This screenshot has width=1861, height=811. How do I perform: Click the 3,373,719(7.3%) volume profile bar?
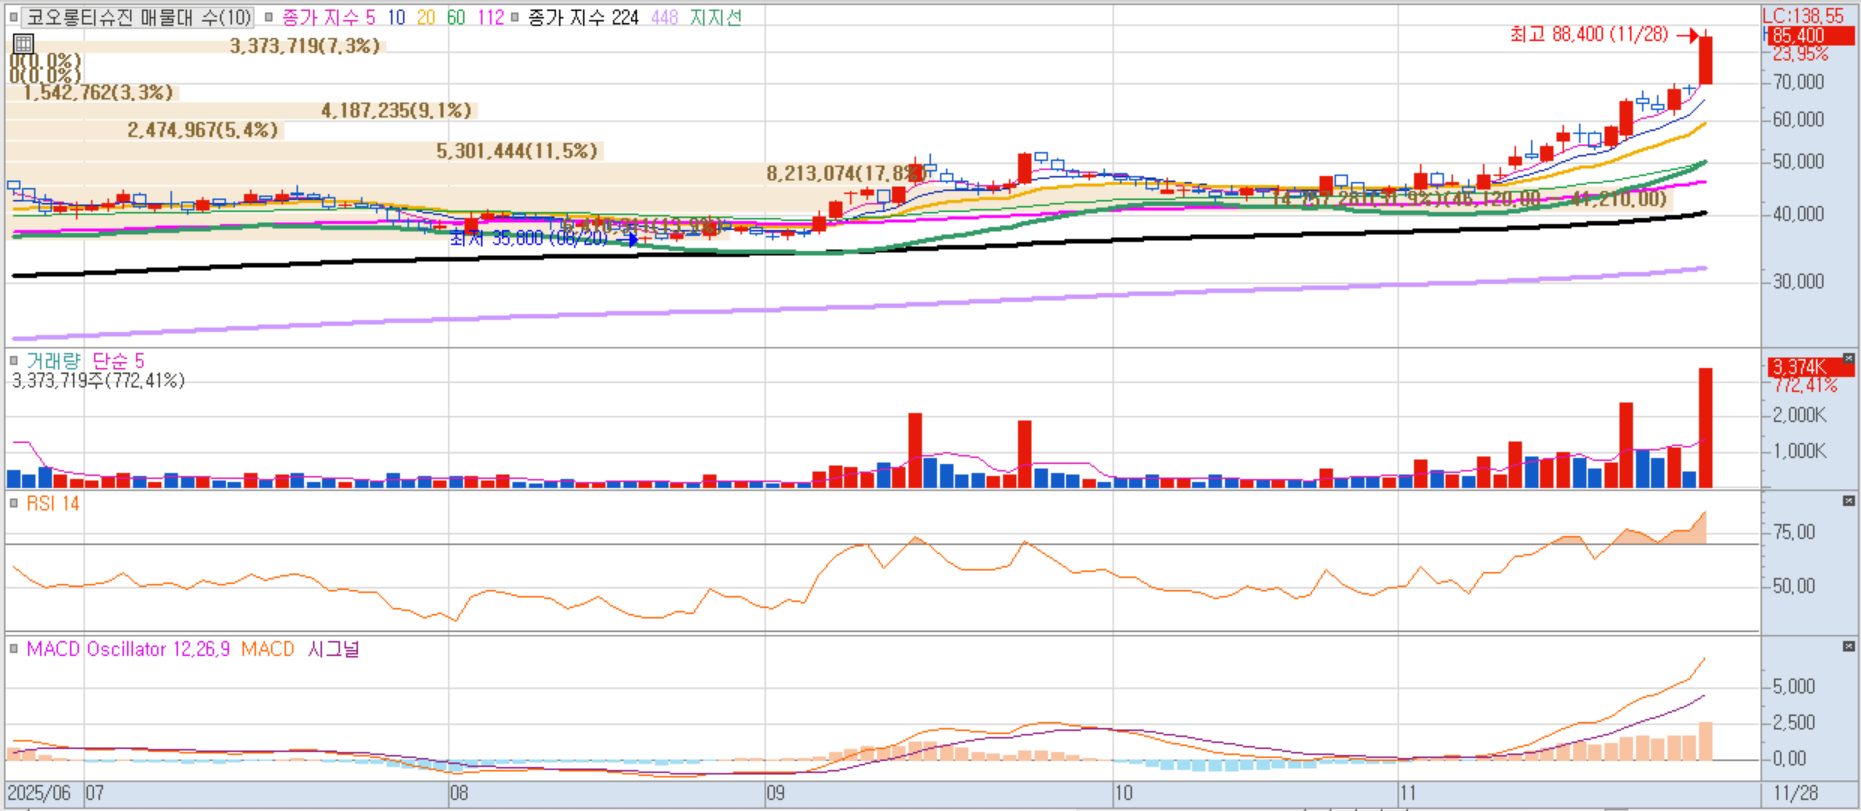coord(195,46)
